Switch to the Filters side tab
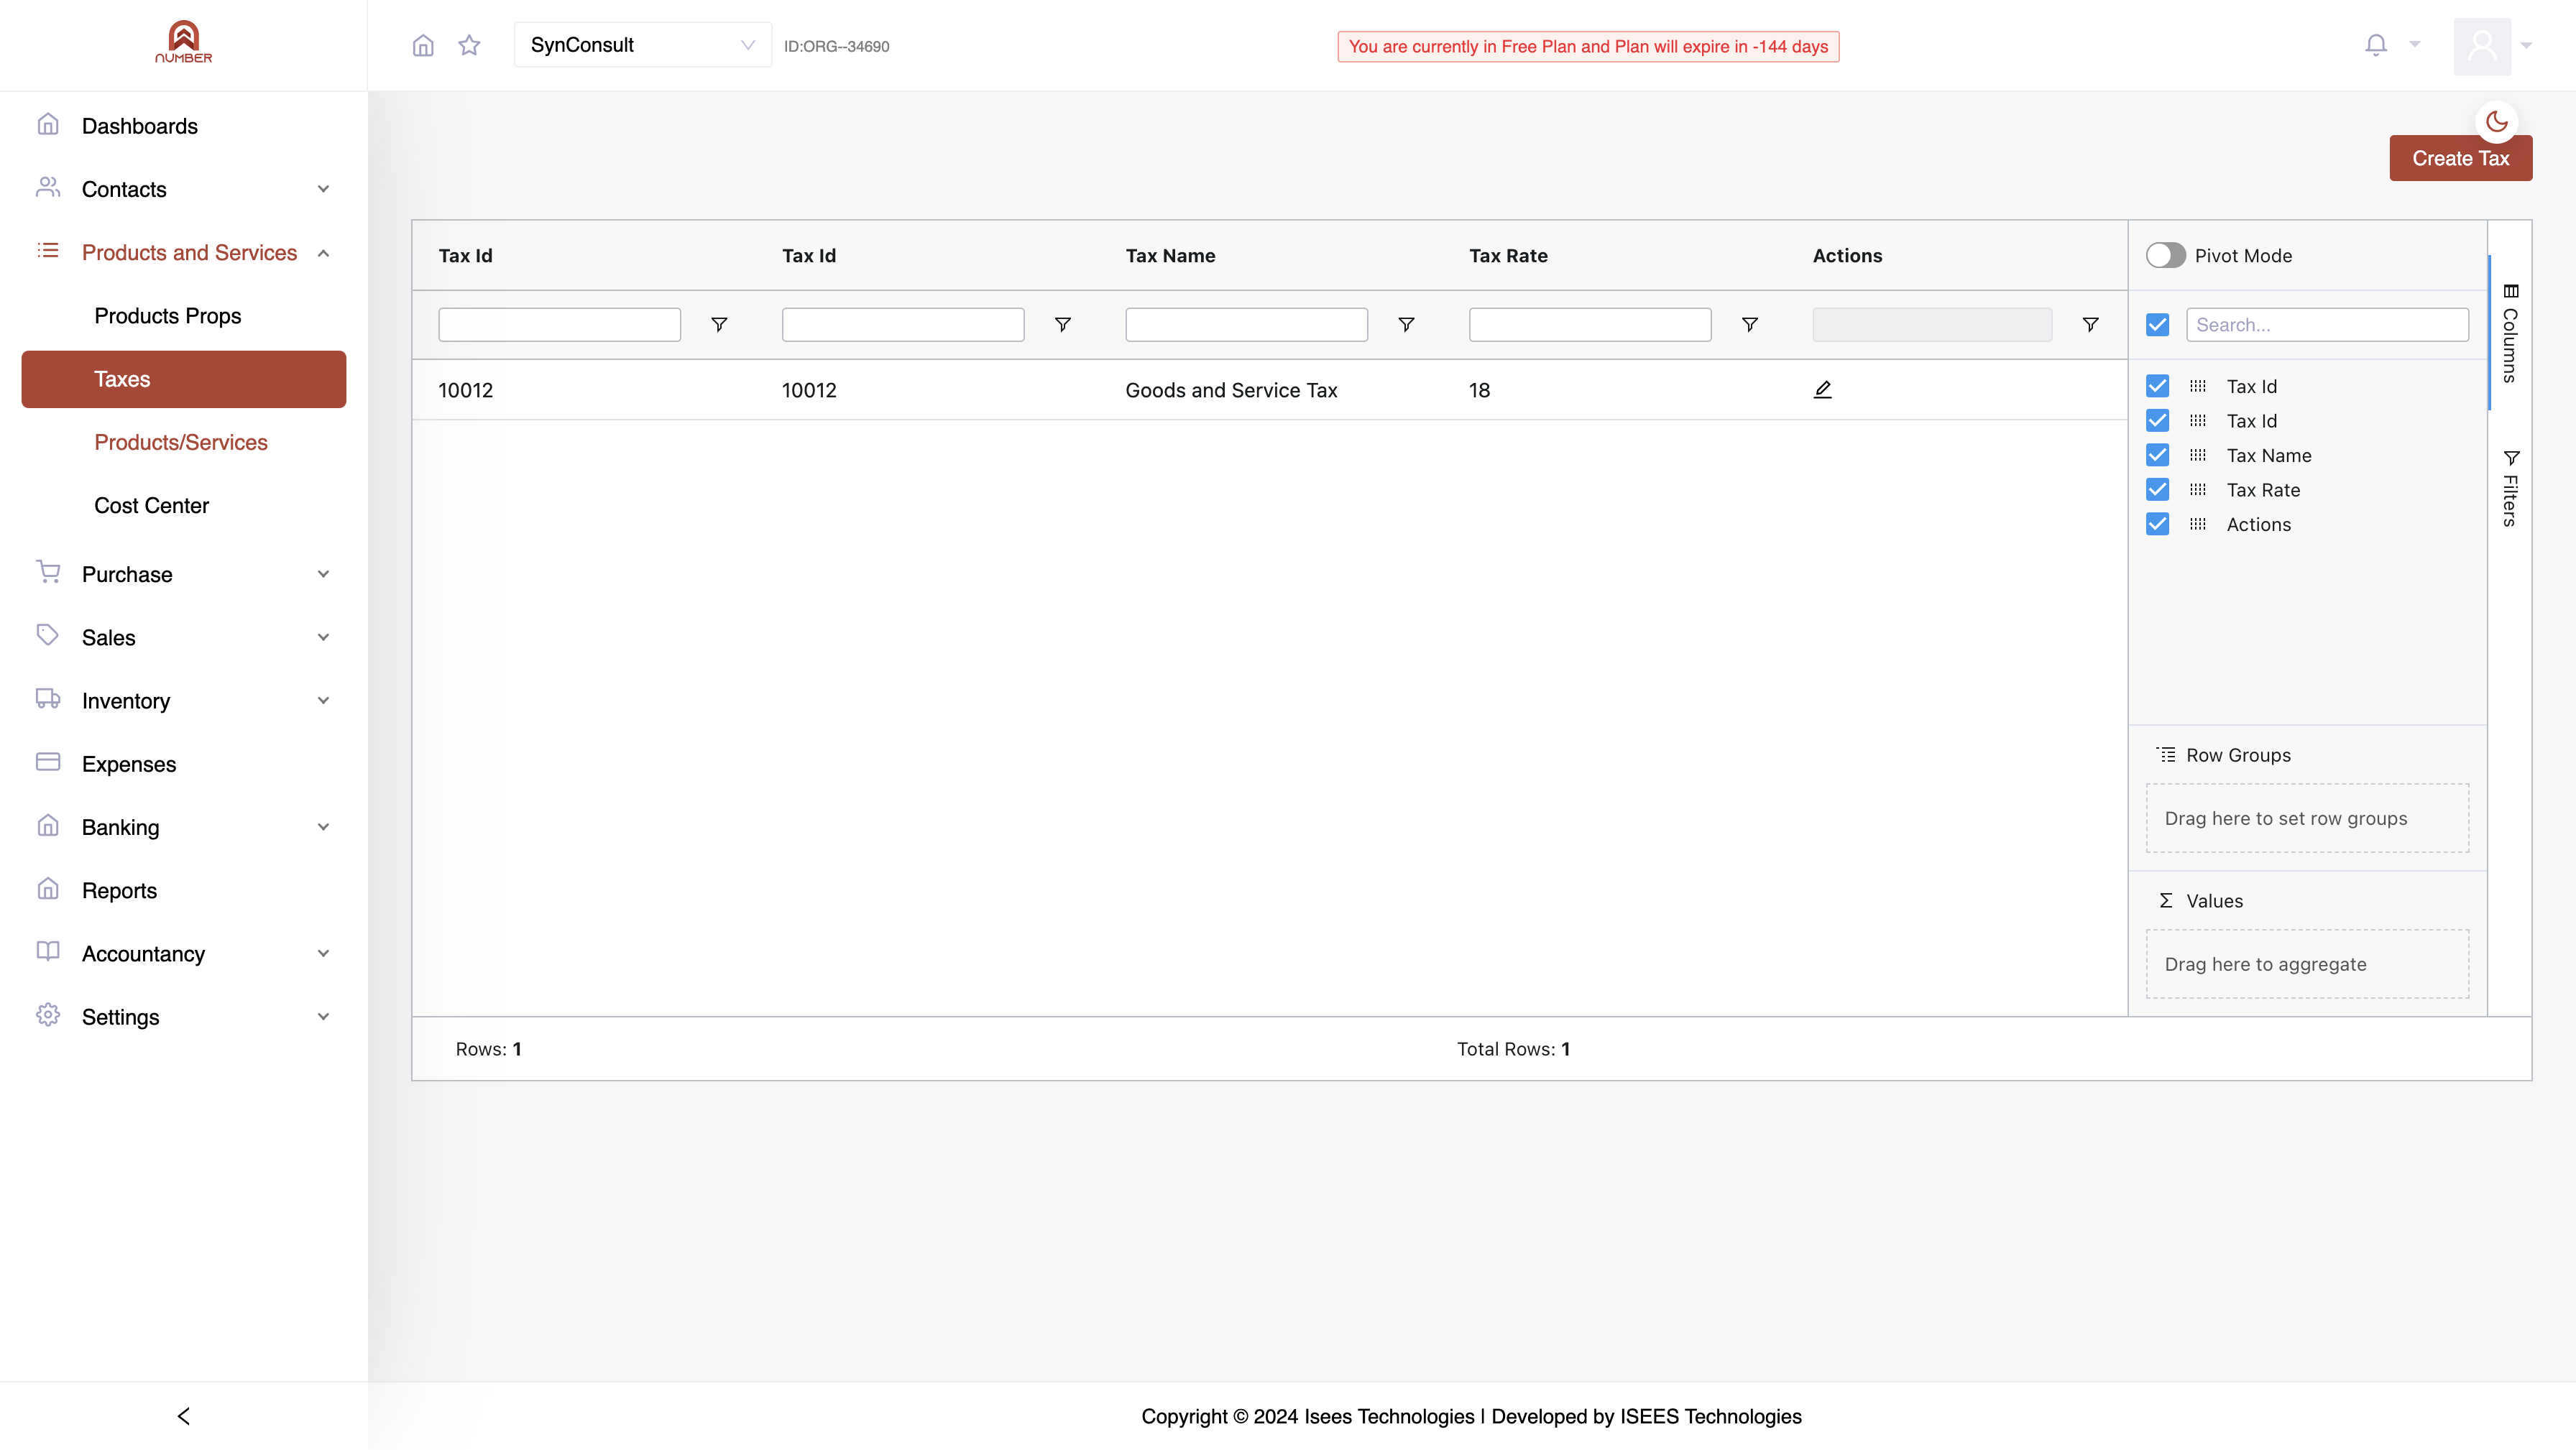2576x1450 pixels. point(2510,488)
